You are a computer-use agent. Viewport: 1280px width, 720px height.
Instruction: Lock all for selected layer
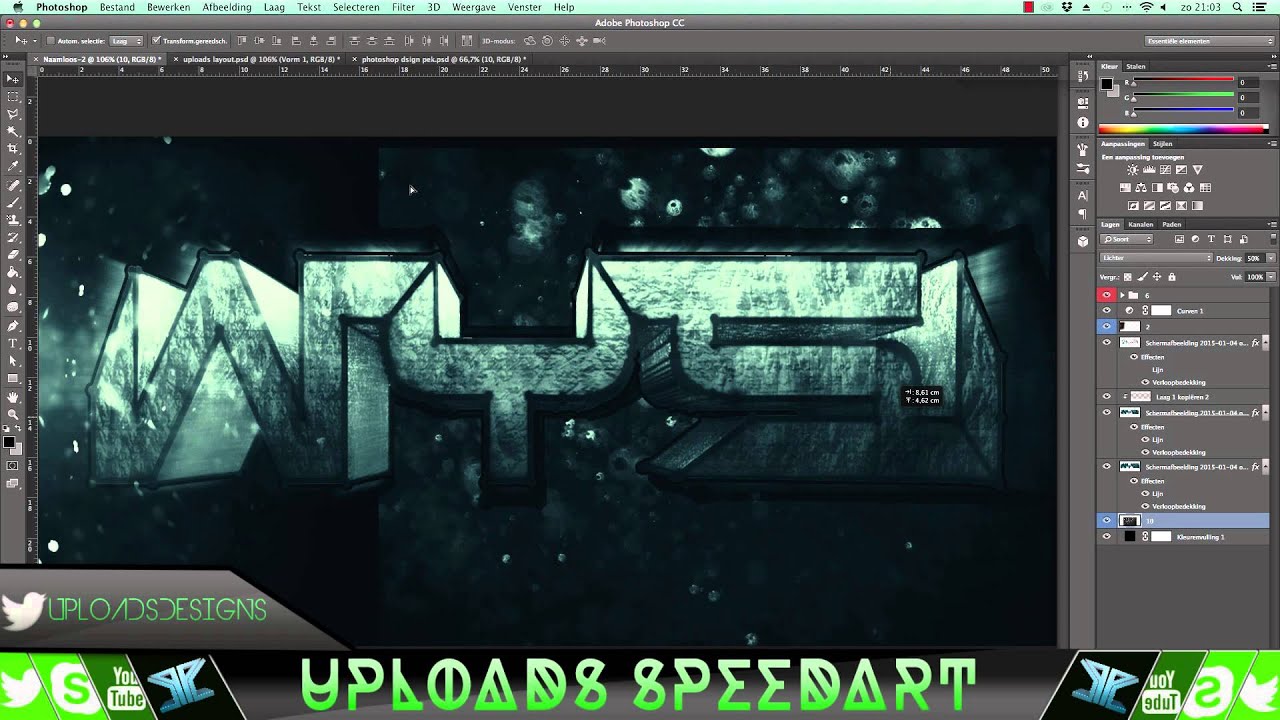pos(1172,277)
